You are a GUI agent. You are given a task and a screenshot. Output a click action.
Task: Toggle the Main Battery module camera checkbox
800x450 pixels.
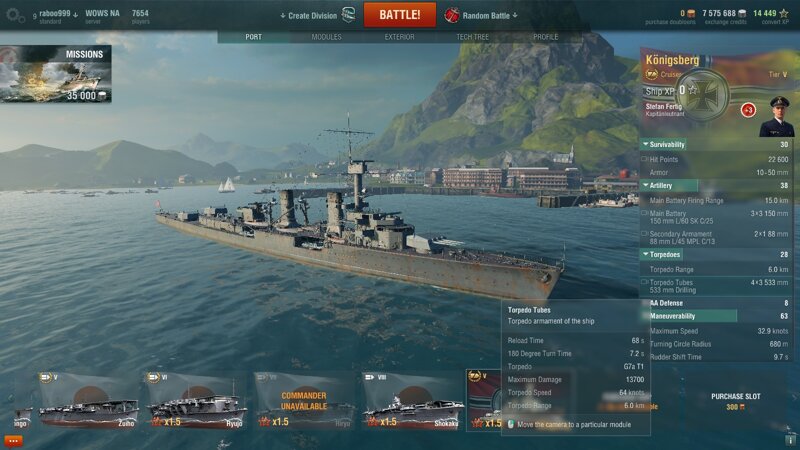pos(644,213)
